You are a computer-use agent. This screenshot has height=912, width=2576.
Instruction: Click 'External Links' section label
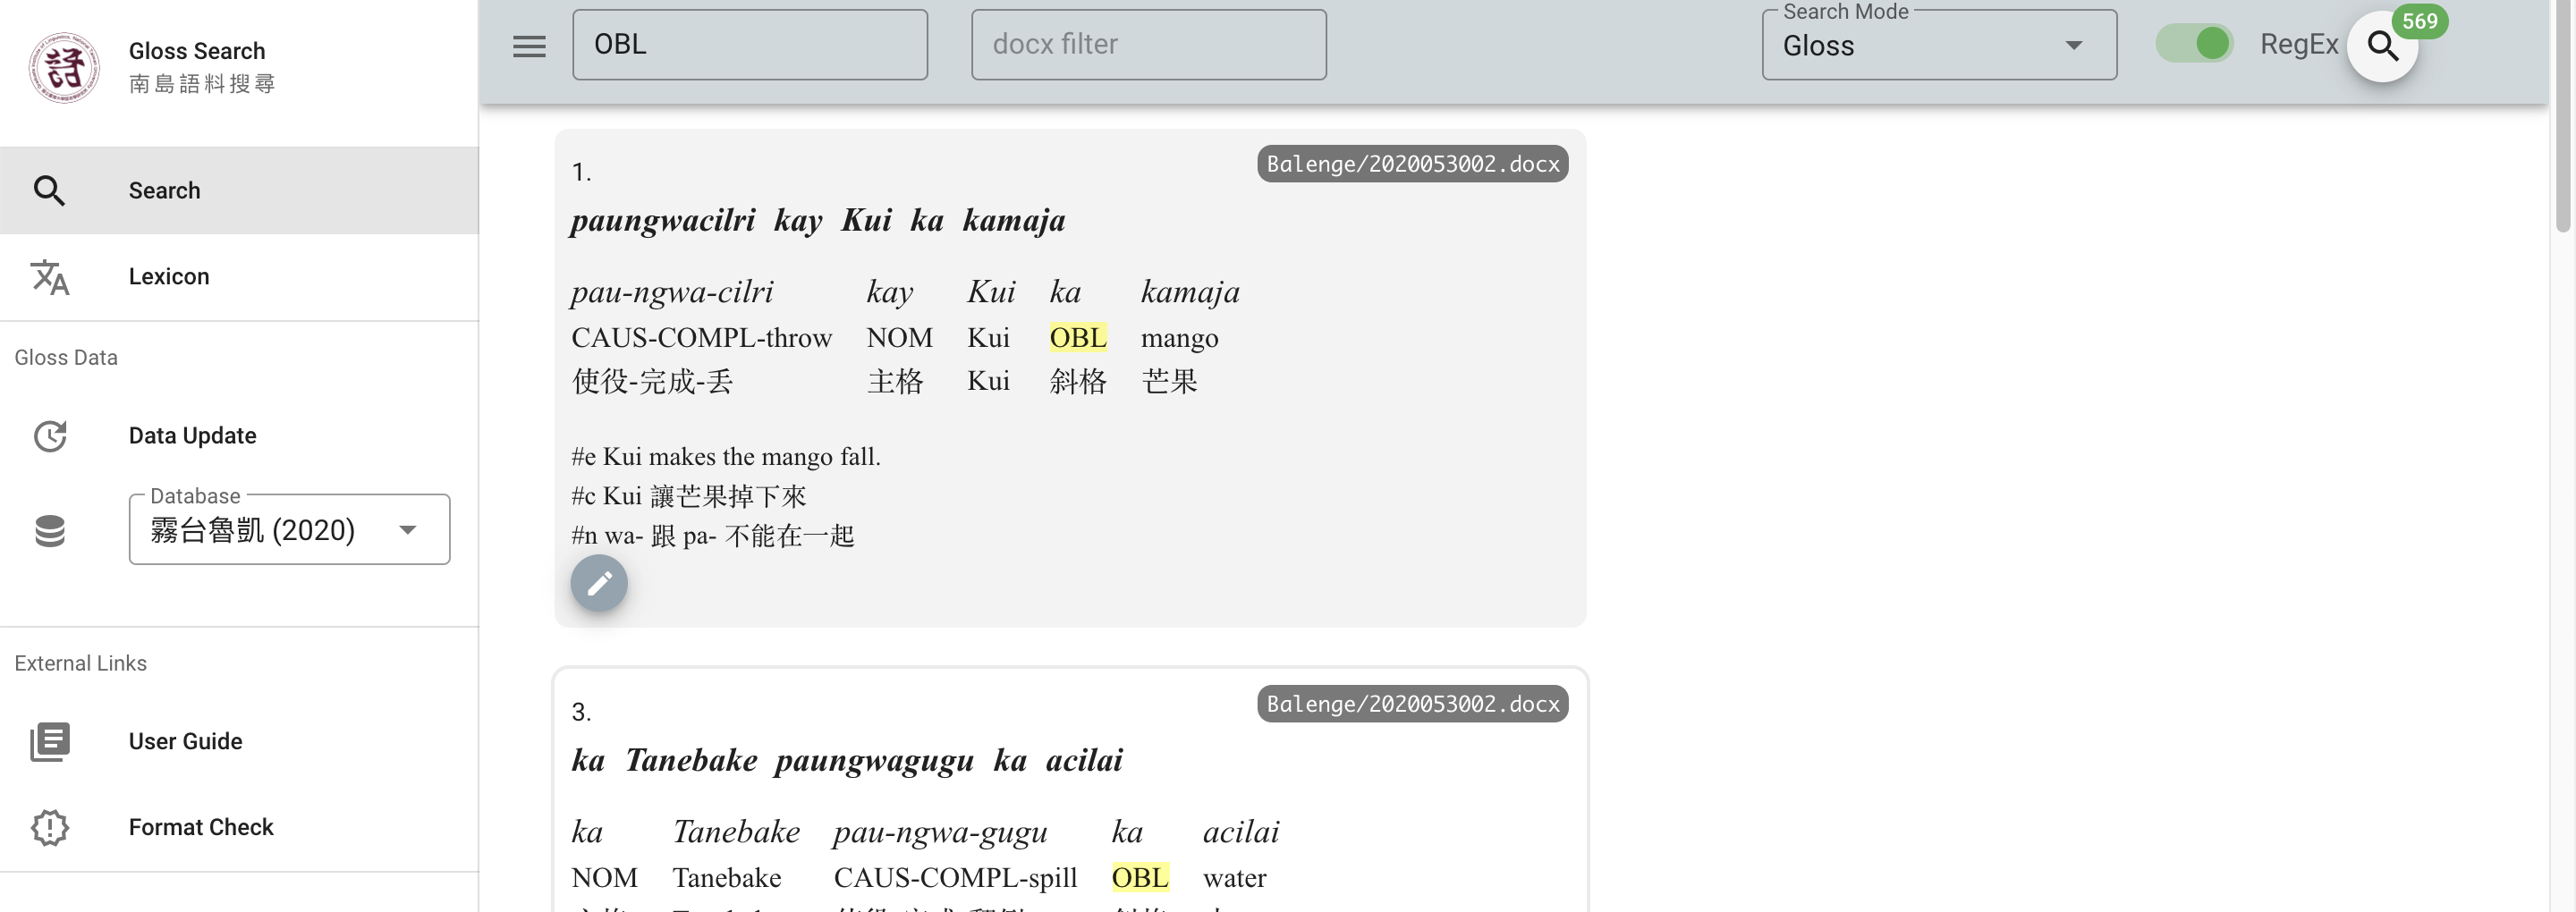[x=80, y=663]
